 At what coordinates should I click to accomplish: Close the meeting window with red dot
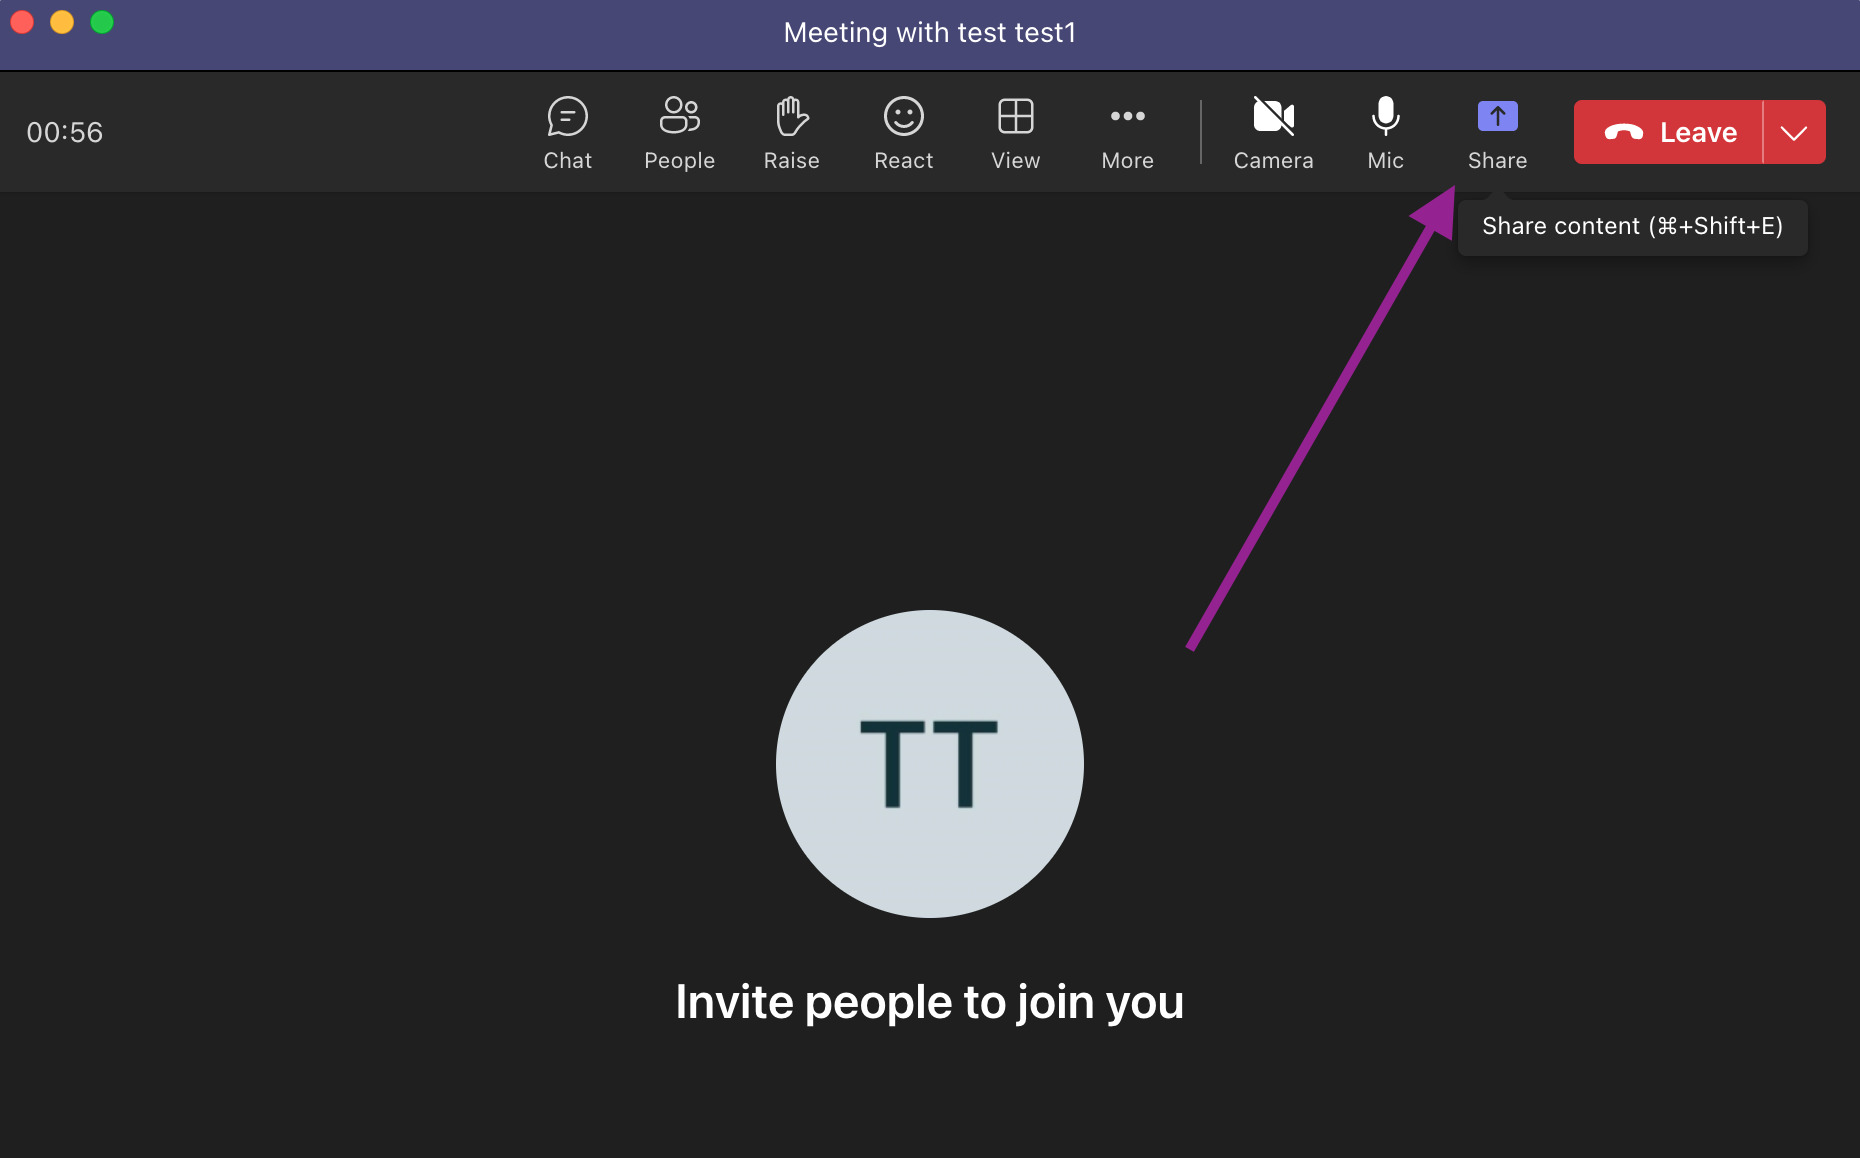point(22,22)
